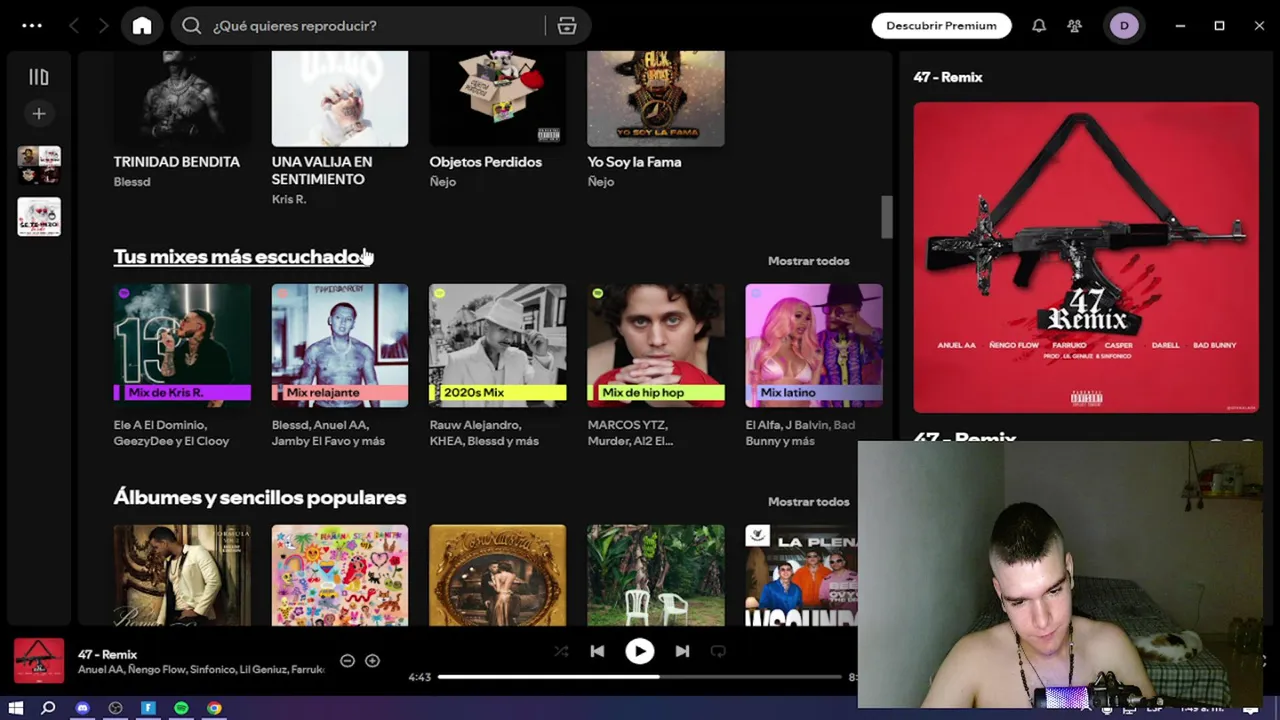Open OBS Studio from taskbar
The image size is (1280, 720).
point(115,708)
